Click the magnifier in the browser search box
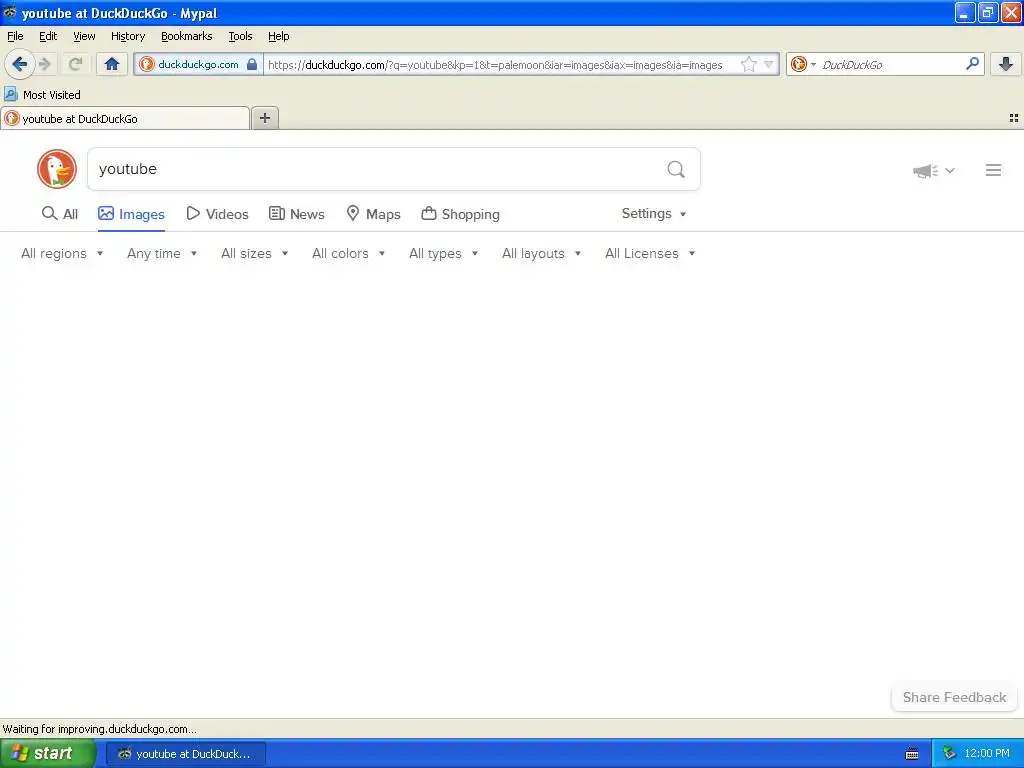Screen dimensions: 1024x768 tap(972, 64)
